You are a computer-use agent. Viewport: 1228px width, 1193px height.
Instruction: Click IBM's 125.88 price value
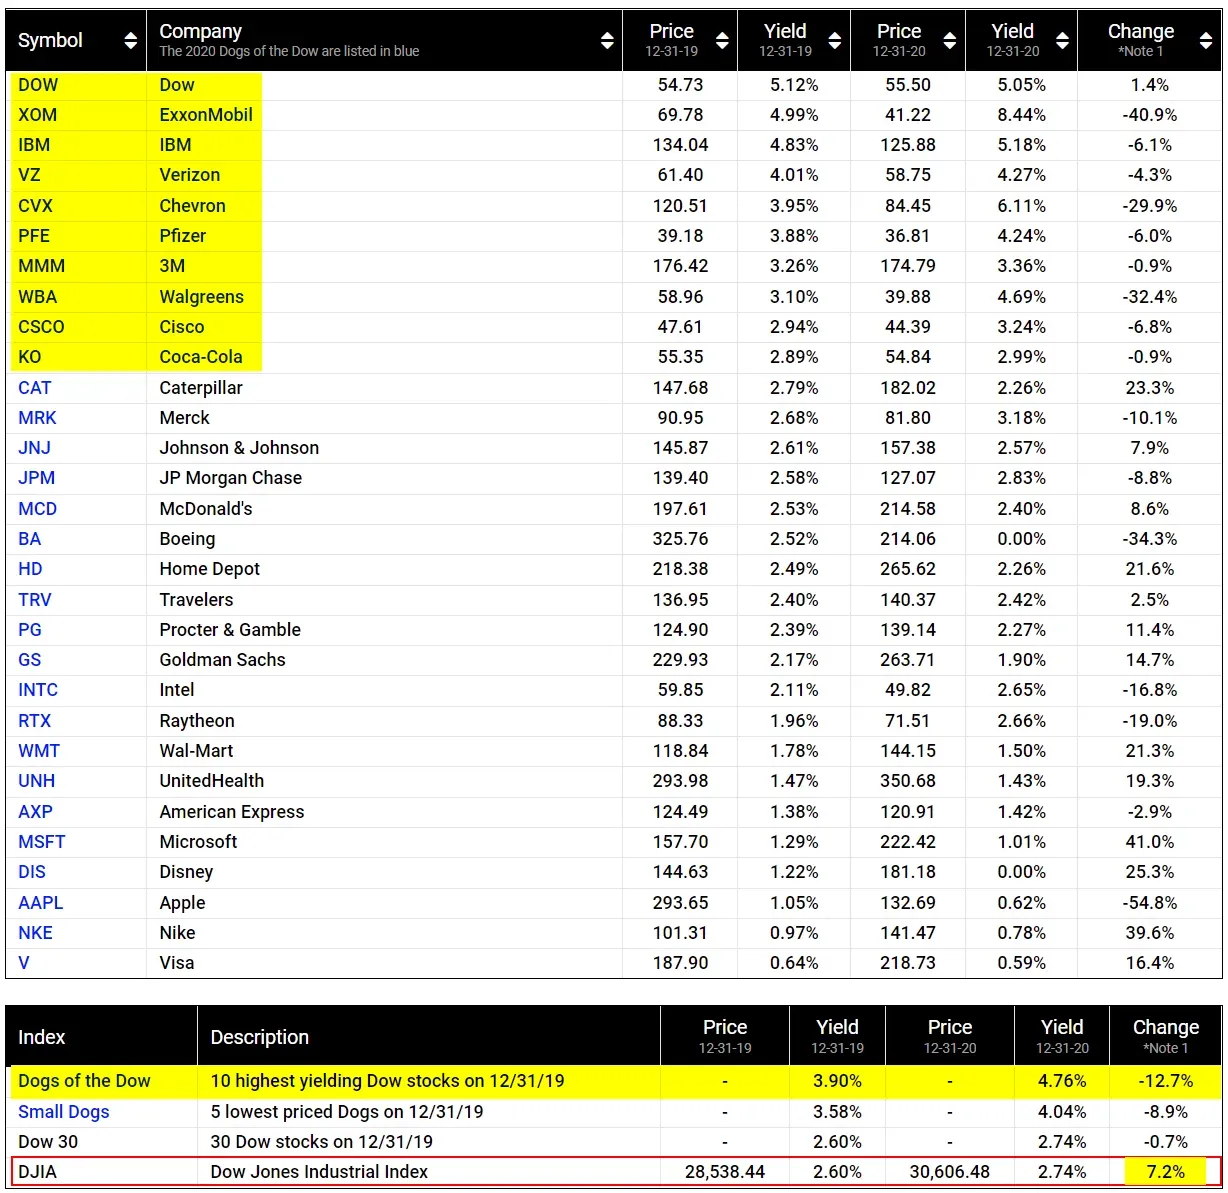coord(908,145)
